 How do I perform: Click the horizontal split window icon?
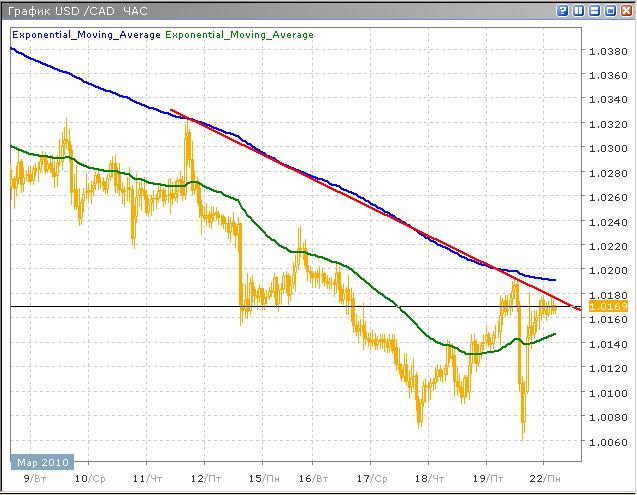click(594, 10)
